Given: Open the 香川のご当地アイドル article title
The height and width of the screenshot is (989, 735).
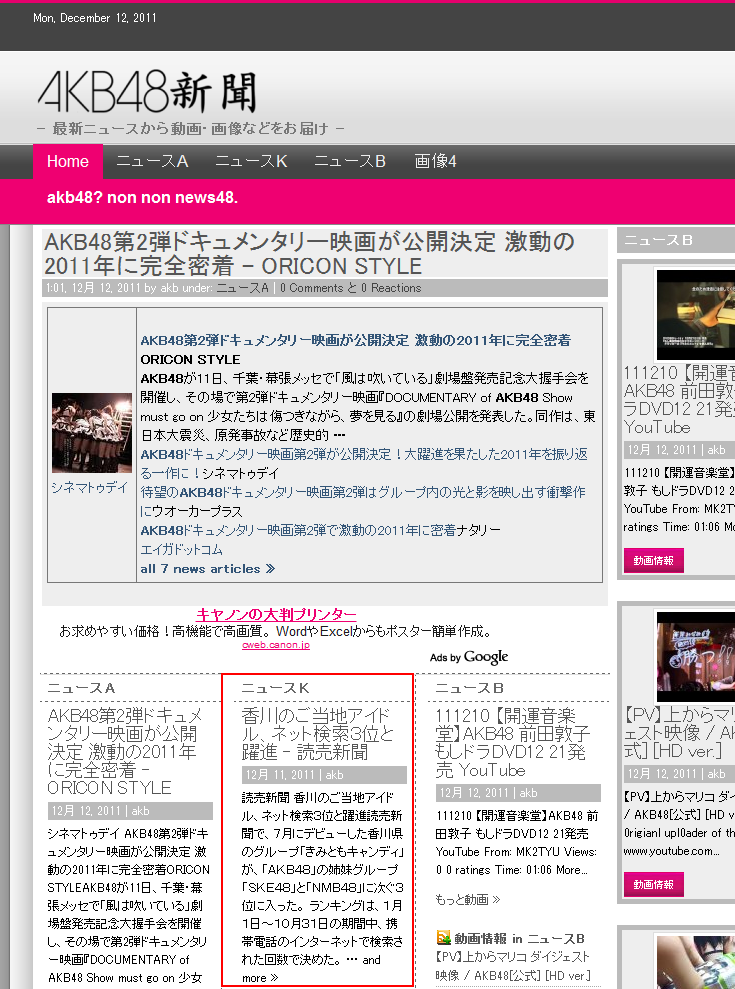Looking at the screenshot, I should coord(318,734).
